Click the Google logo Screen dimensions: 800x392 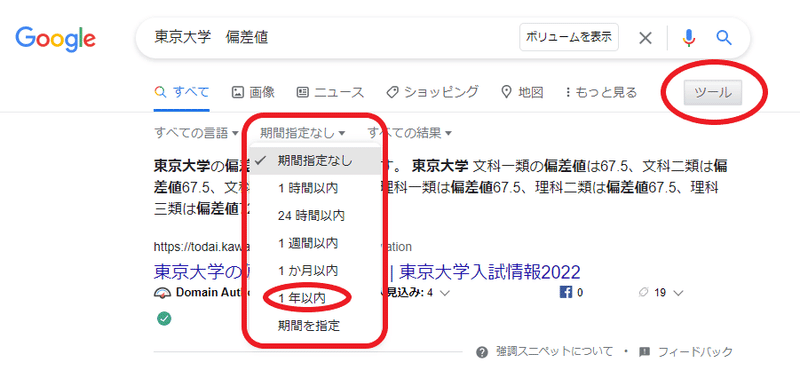coord(56,39)
